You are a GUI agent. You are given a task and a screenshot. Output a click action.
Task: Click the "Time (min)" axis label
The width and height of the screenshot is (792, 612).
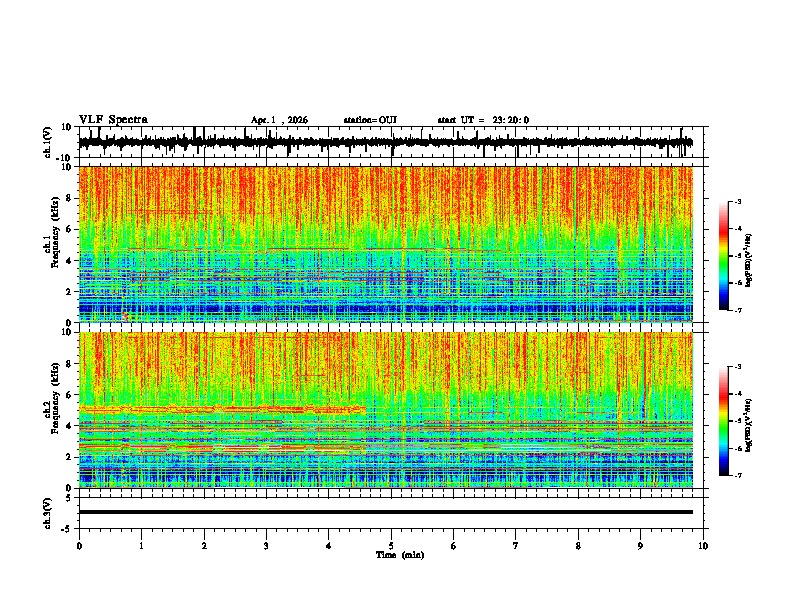[400, 555]
